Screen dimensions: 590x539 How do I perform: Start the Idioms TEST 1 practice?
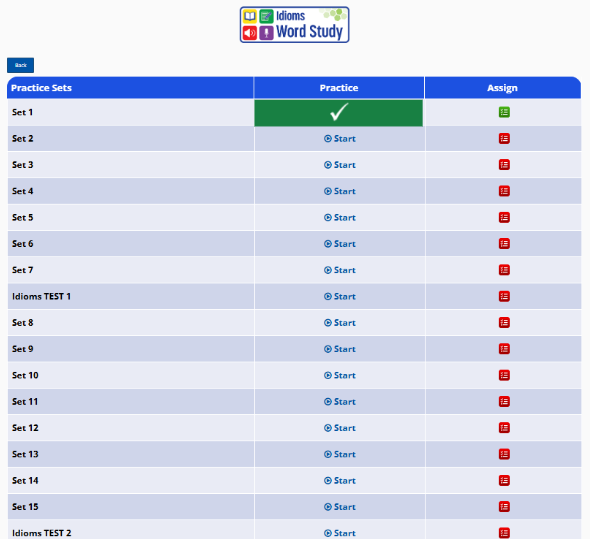pyautogui.click(x=339, y=297)
